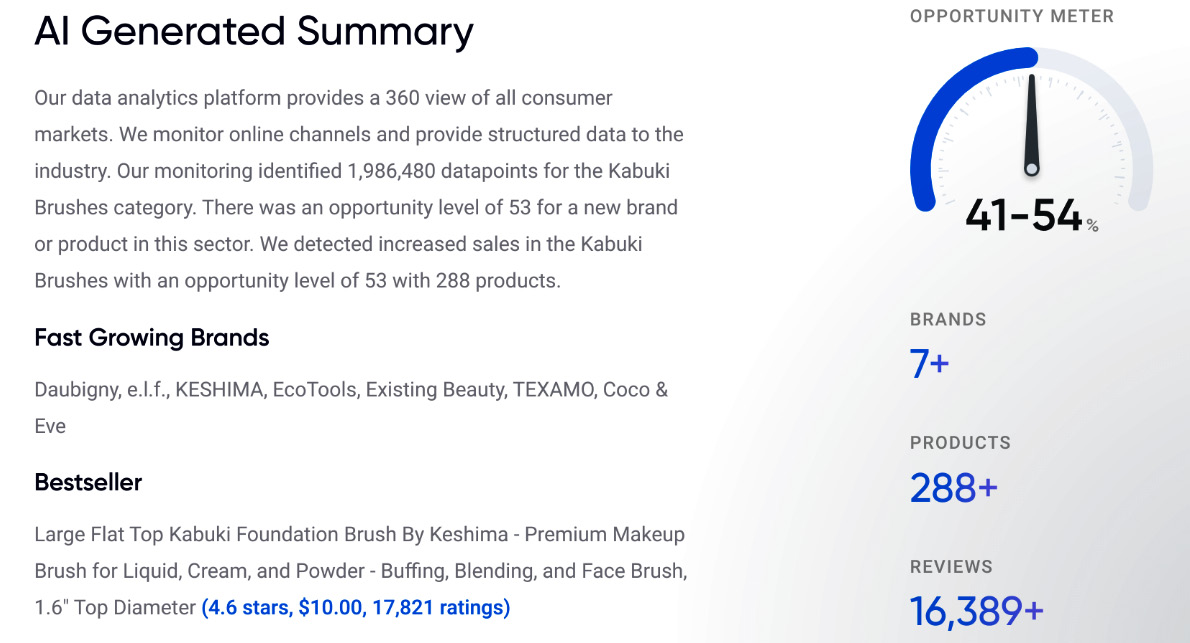1190x643 pixels.
Task: Click the BRANDS label
Action: click(948, 319)
